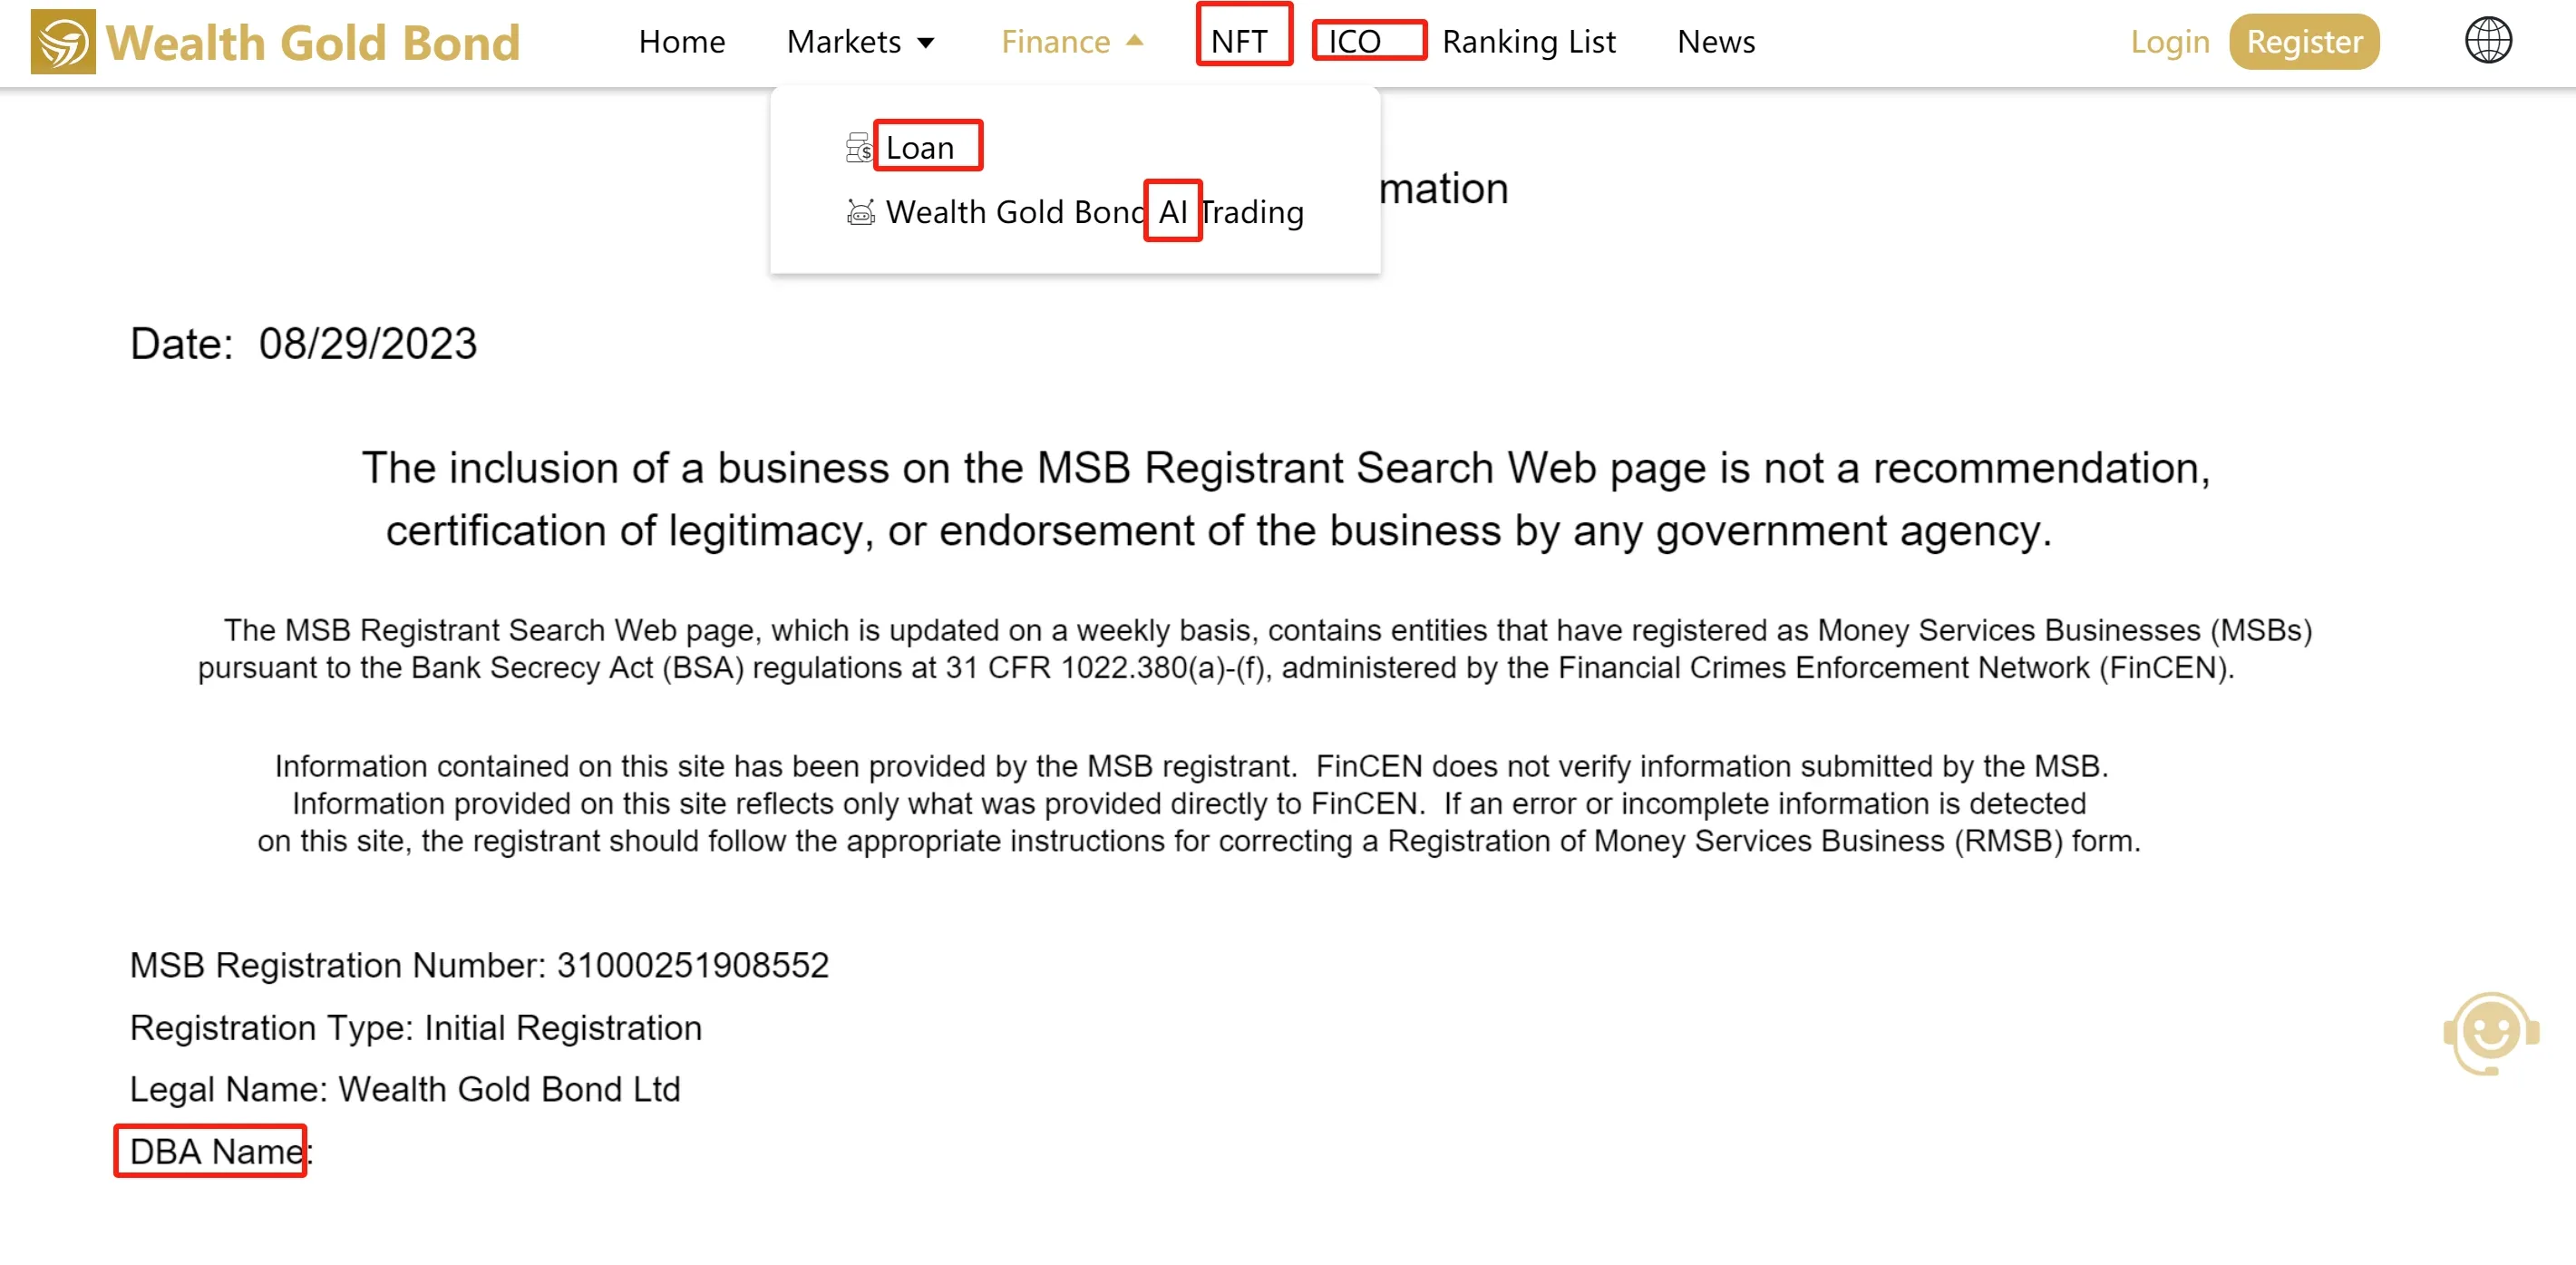Screen dimensions: 2576x1265
Task: Click the Bank Secrecy Act paragraph
Action: [1256, 649]
